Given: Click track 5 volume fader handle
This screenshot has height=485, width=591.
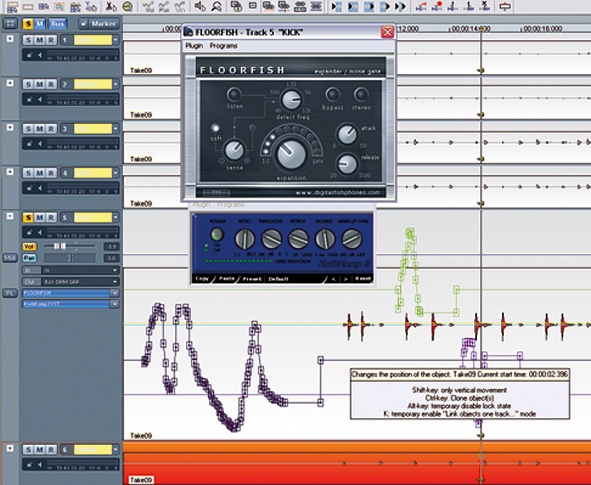Looking at the screenshot, I should pos(60,246).
